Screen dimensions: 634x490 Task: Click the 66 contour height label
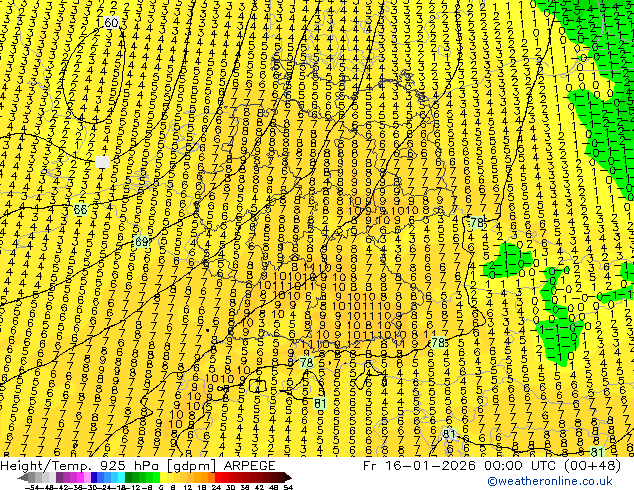(80, 209)
